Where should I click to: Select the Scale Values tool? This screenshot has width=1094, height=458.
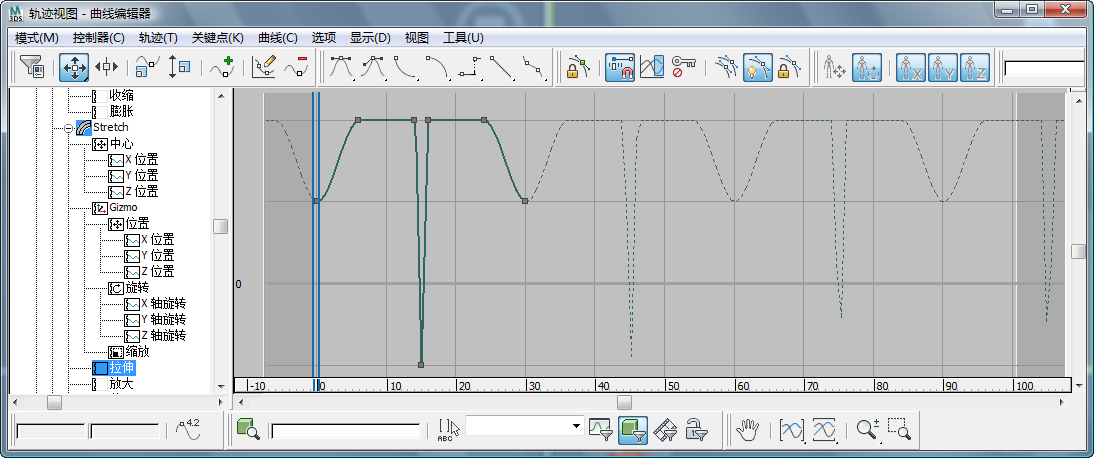pos(180,68)
